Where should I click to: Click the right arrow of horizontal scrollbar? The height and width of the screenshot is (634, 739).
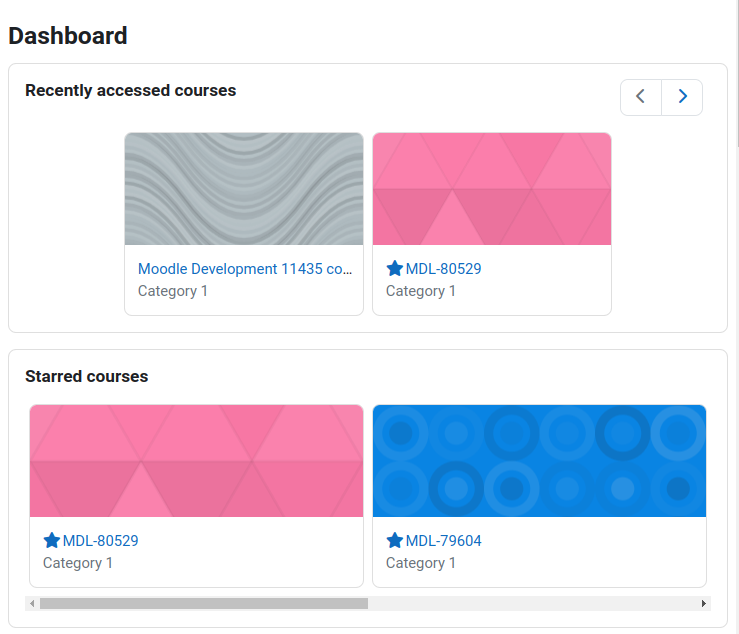704,603
